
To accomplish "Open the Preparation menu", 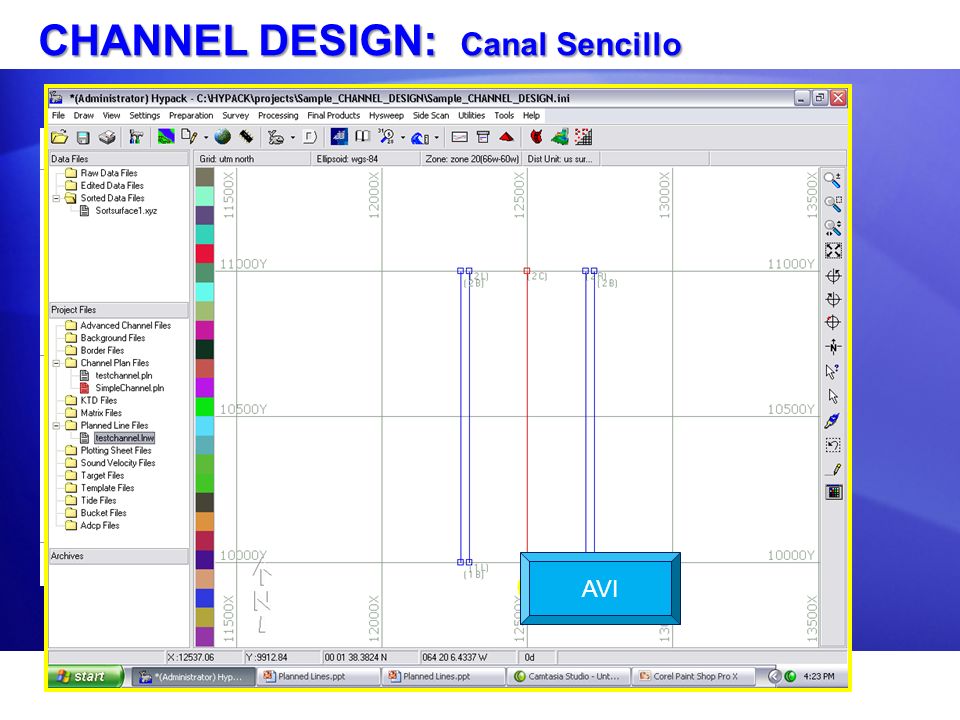I will coord(191,115).
